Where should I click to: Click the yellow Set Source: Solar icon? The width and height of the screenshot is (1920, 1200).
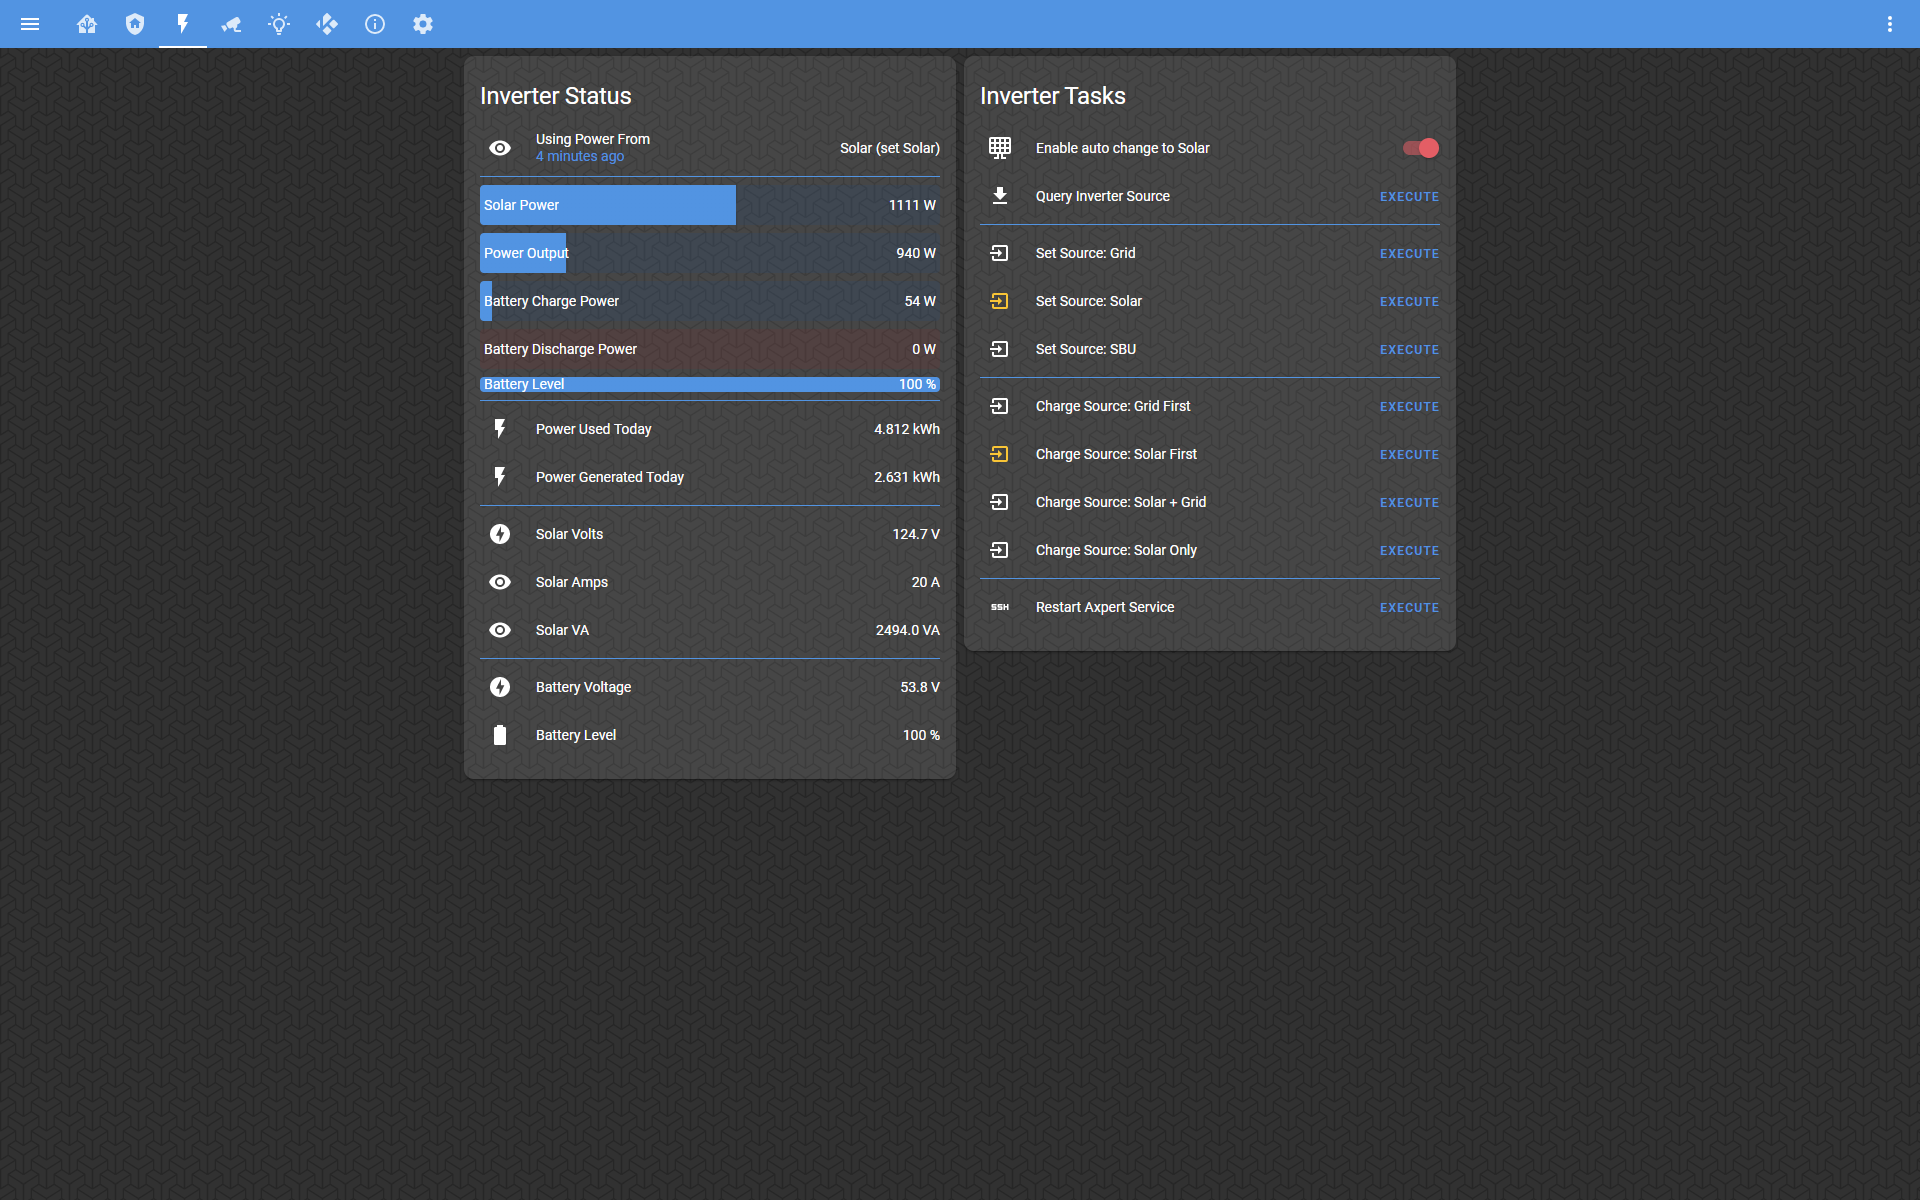coord(999,301)
